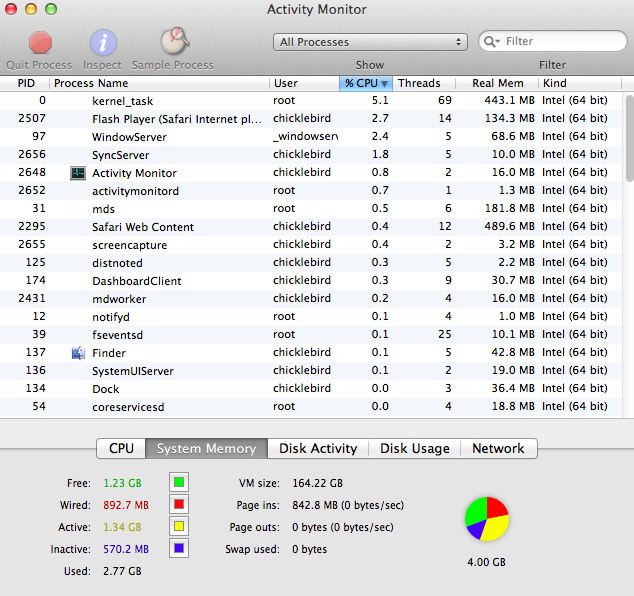Switch to the CPU tab
634x596 pixels.
coord(121,448)
